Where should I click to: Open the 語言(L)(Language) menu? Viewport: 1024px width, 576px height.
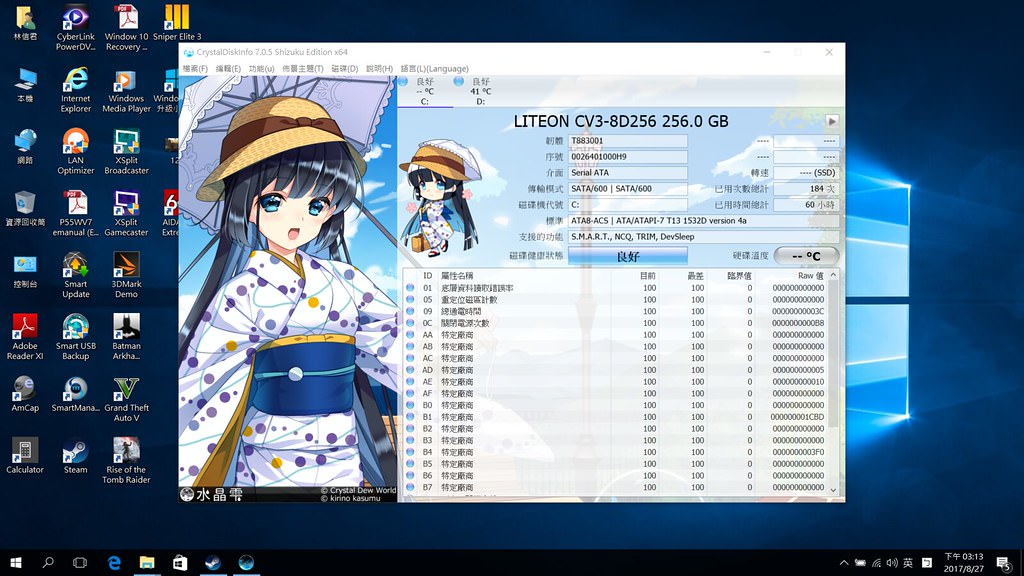[434, 69]
